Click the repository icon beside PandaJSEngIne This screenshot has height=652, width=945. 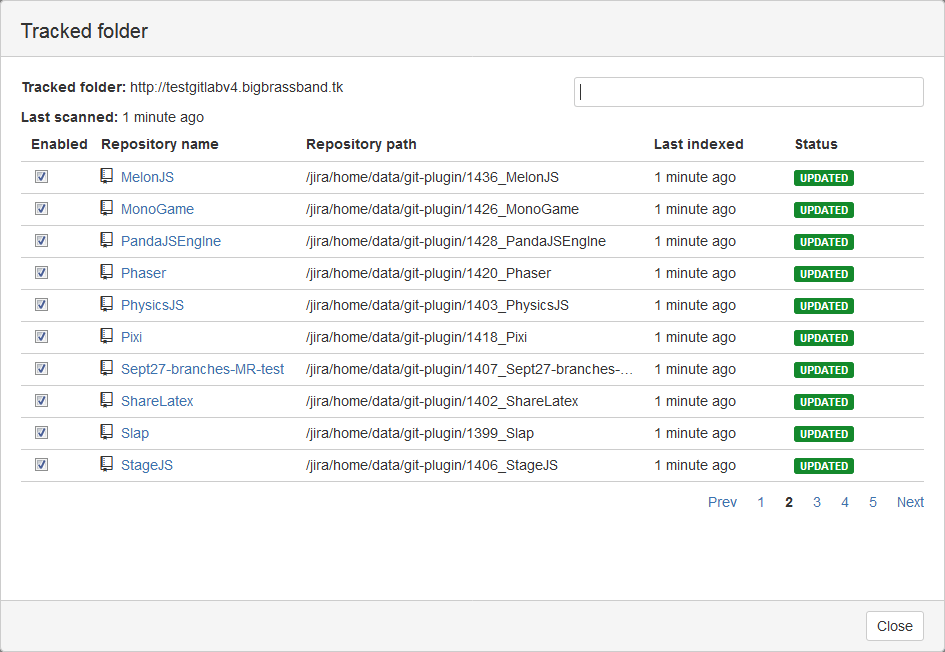pos(107,240)
